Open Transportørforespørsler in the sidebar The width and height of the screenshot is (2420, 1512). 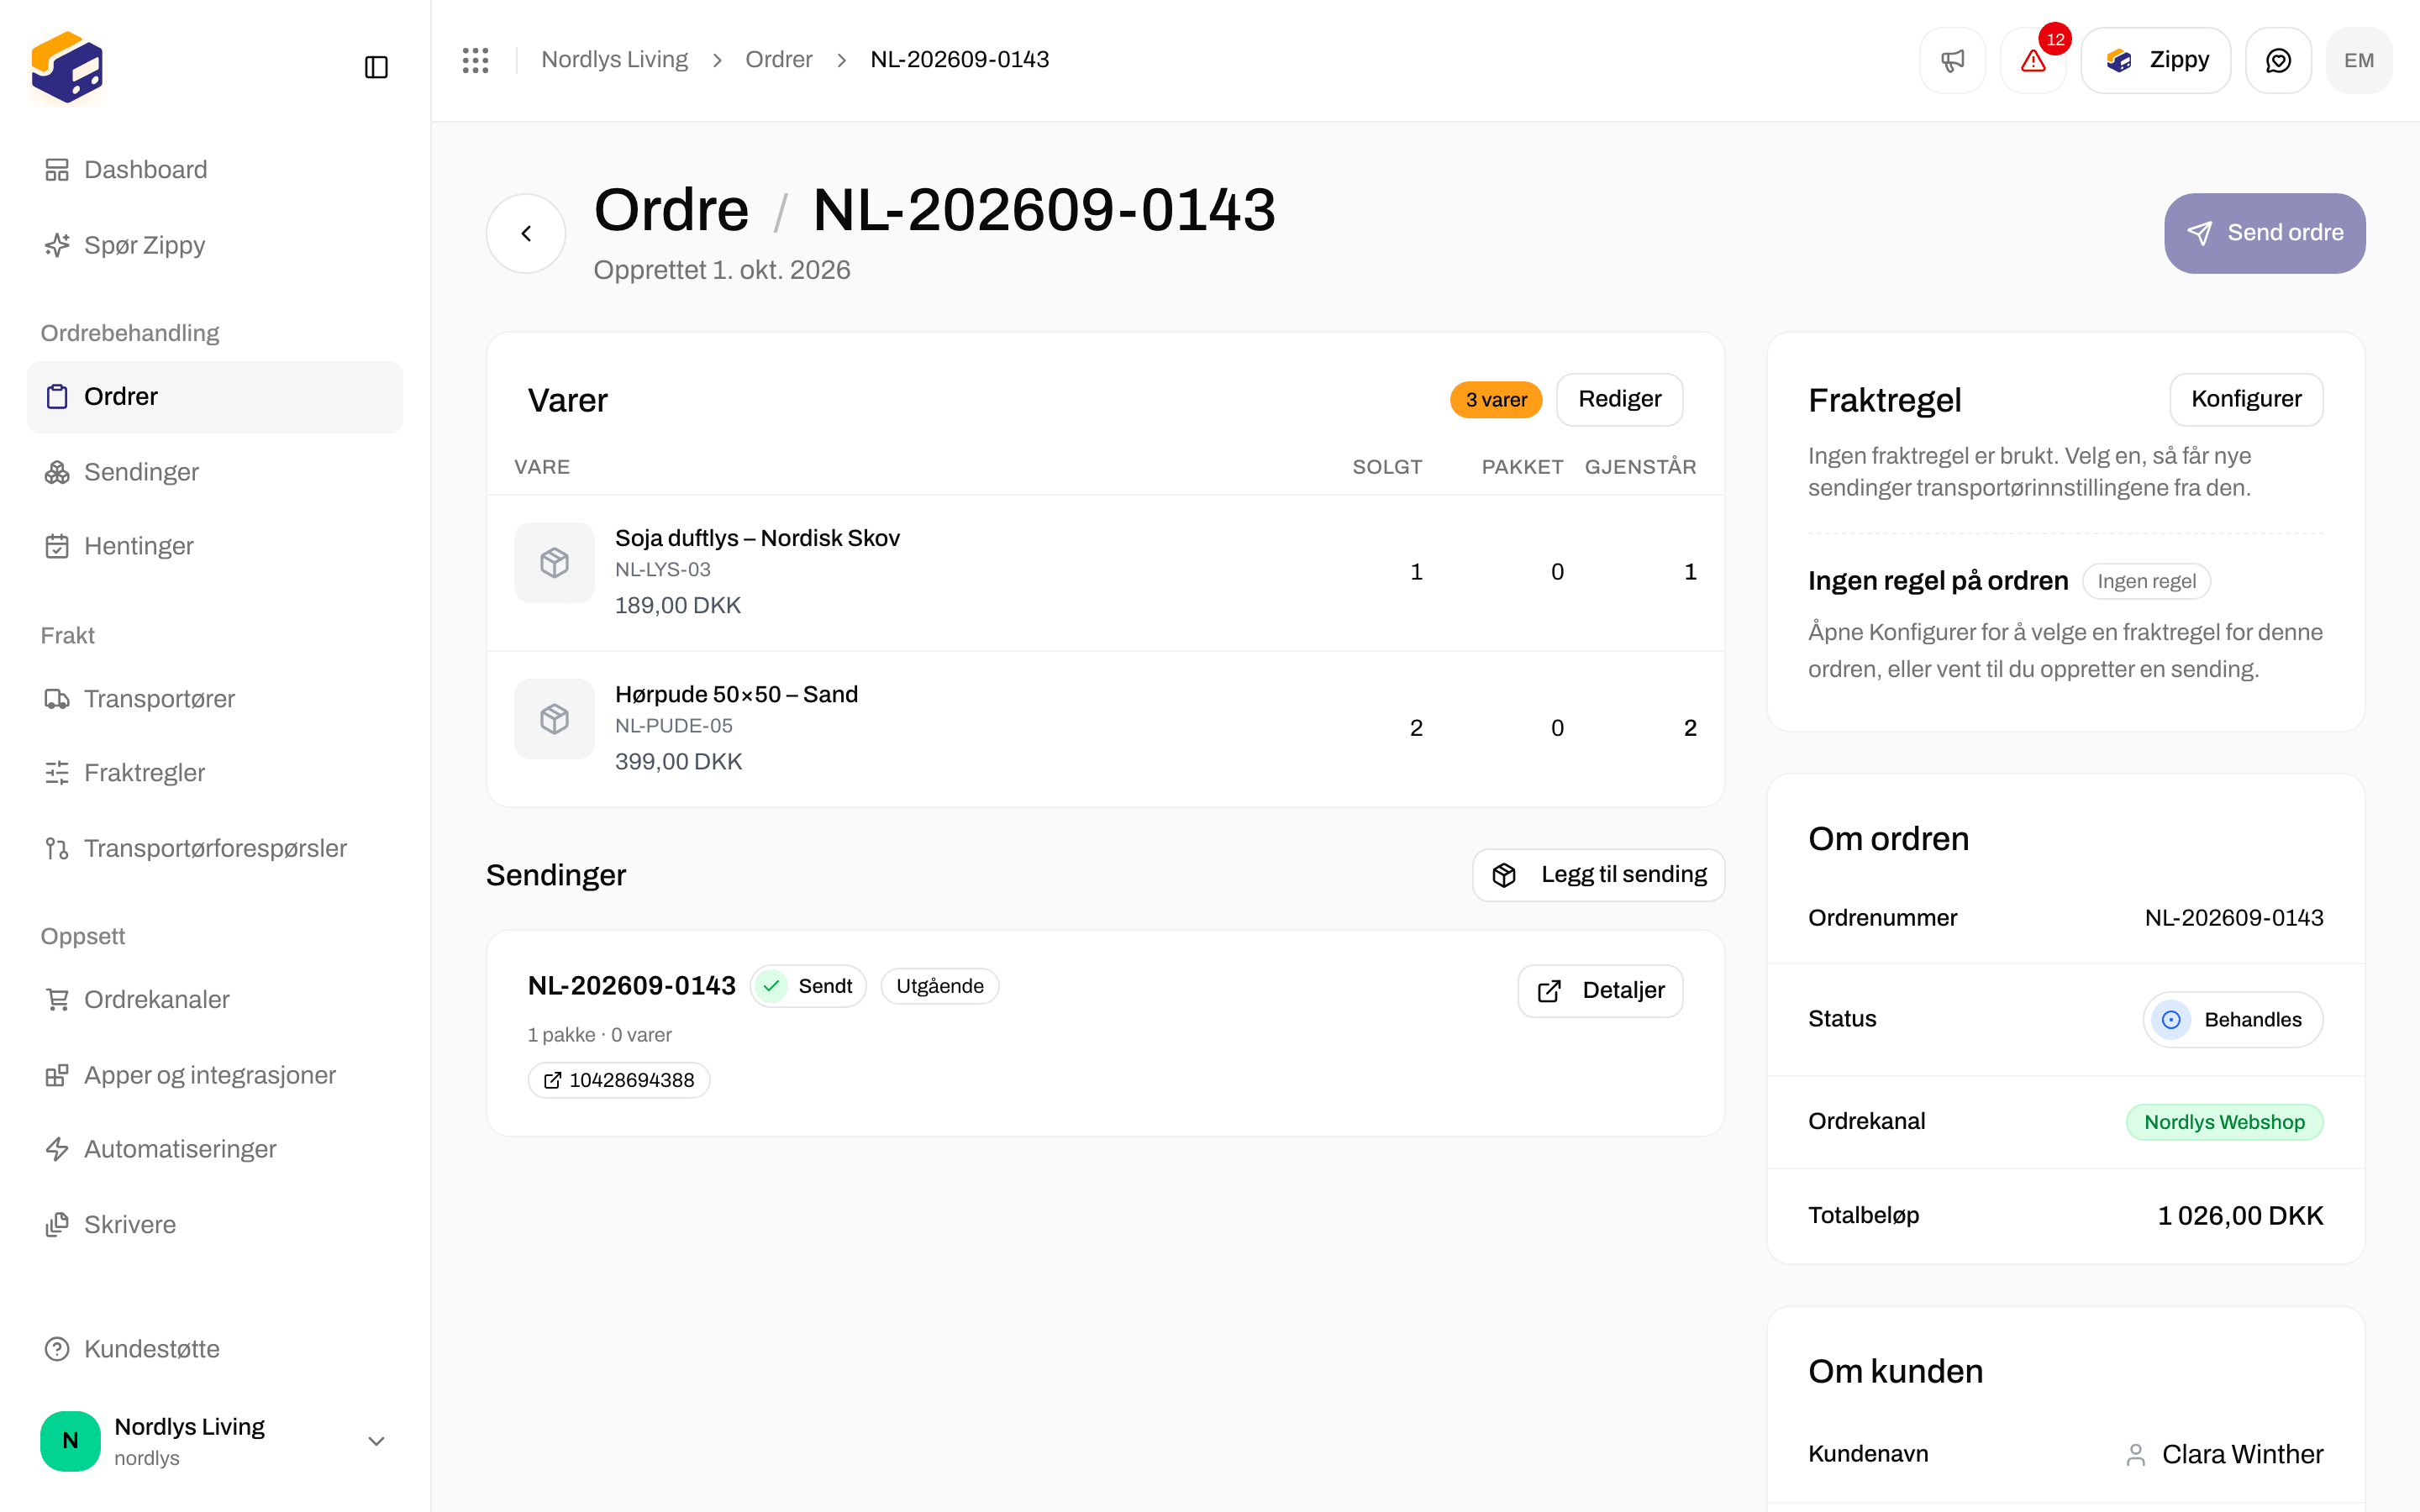coord(215,848)
